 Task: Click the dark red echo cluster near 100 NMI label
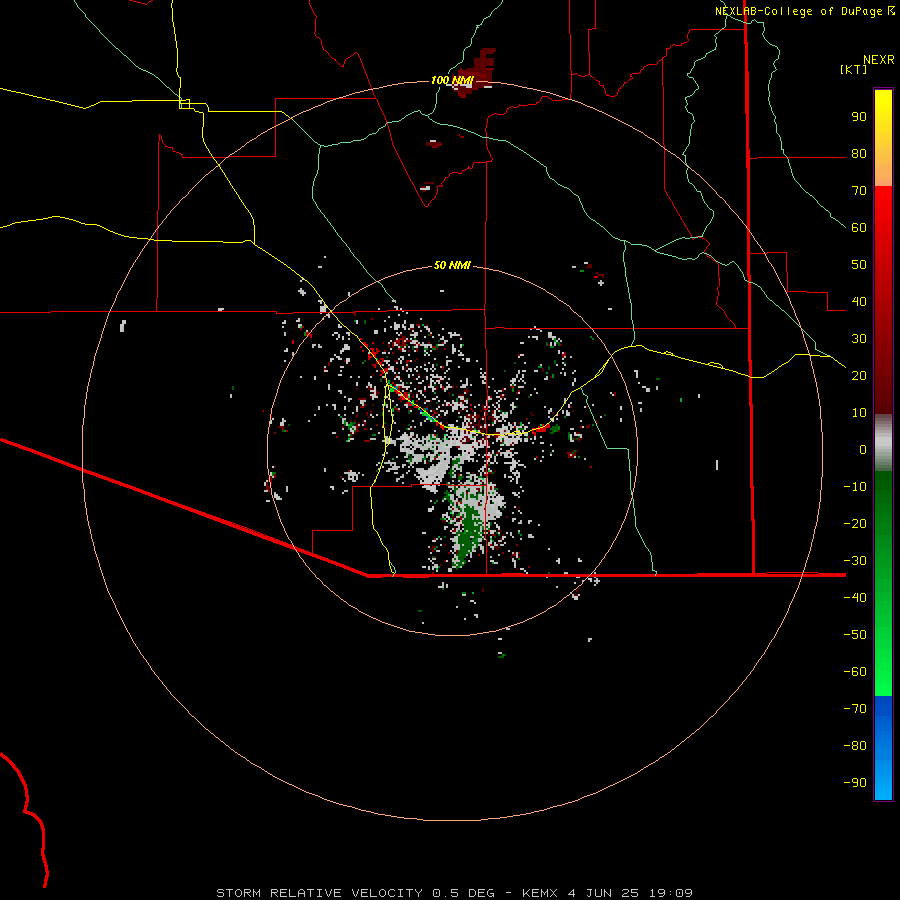tap(475, 73)
